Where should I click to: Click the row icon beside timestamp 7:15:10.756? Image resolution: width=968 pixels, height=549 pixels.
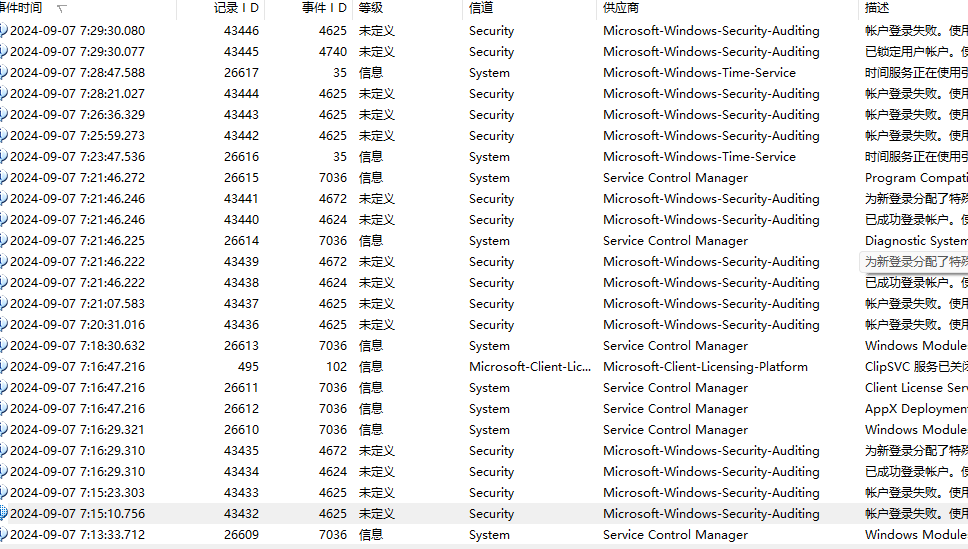point(4,514)
